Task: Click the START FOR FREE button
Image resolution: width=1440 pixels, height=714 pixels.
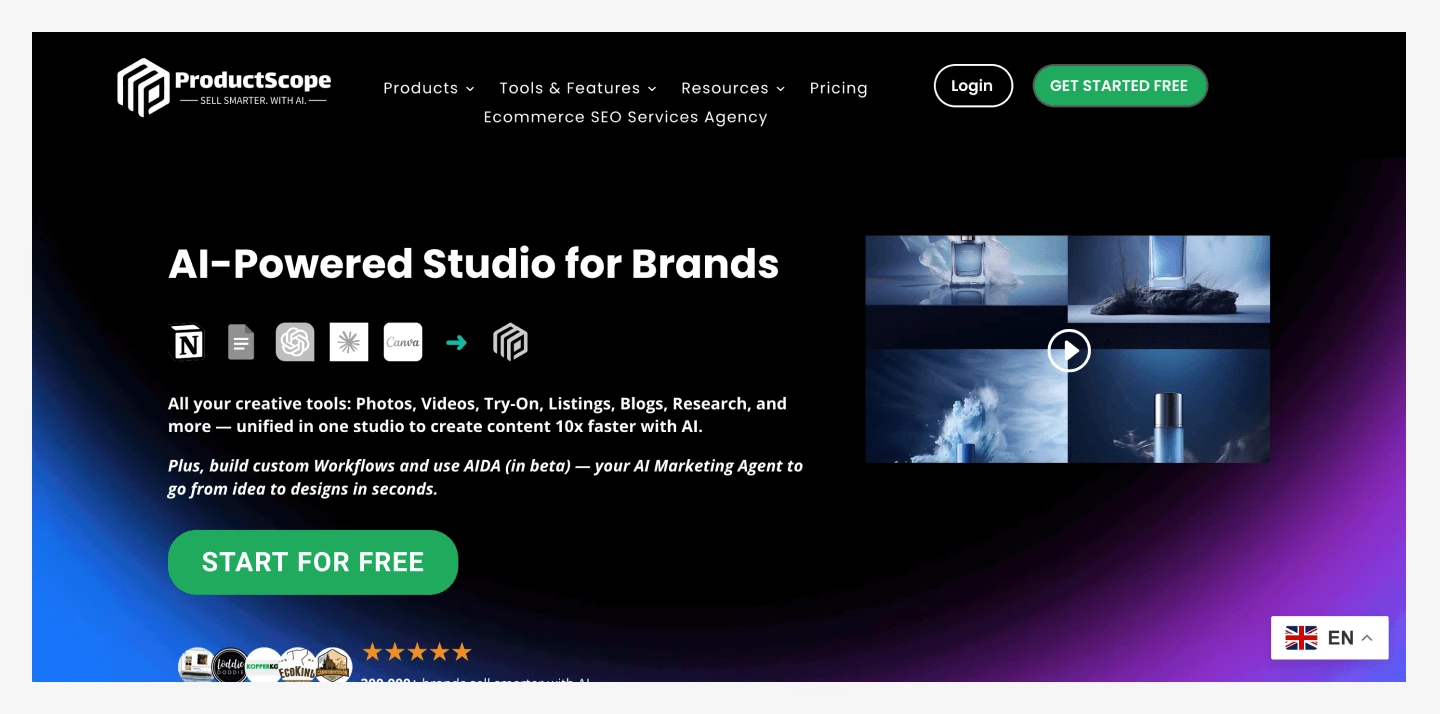Action: 313,562
